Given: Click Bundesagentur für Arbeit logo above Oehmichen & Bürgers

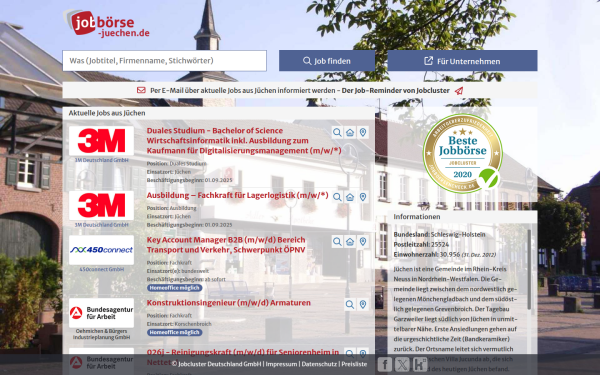Looking at the screenshot, I should 101,313.
